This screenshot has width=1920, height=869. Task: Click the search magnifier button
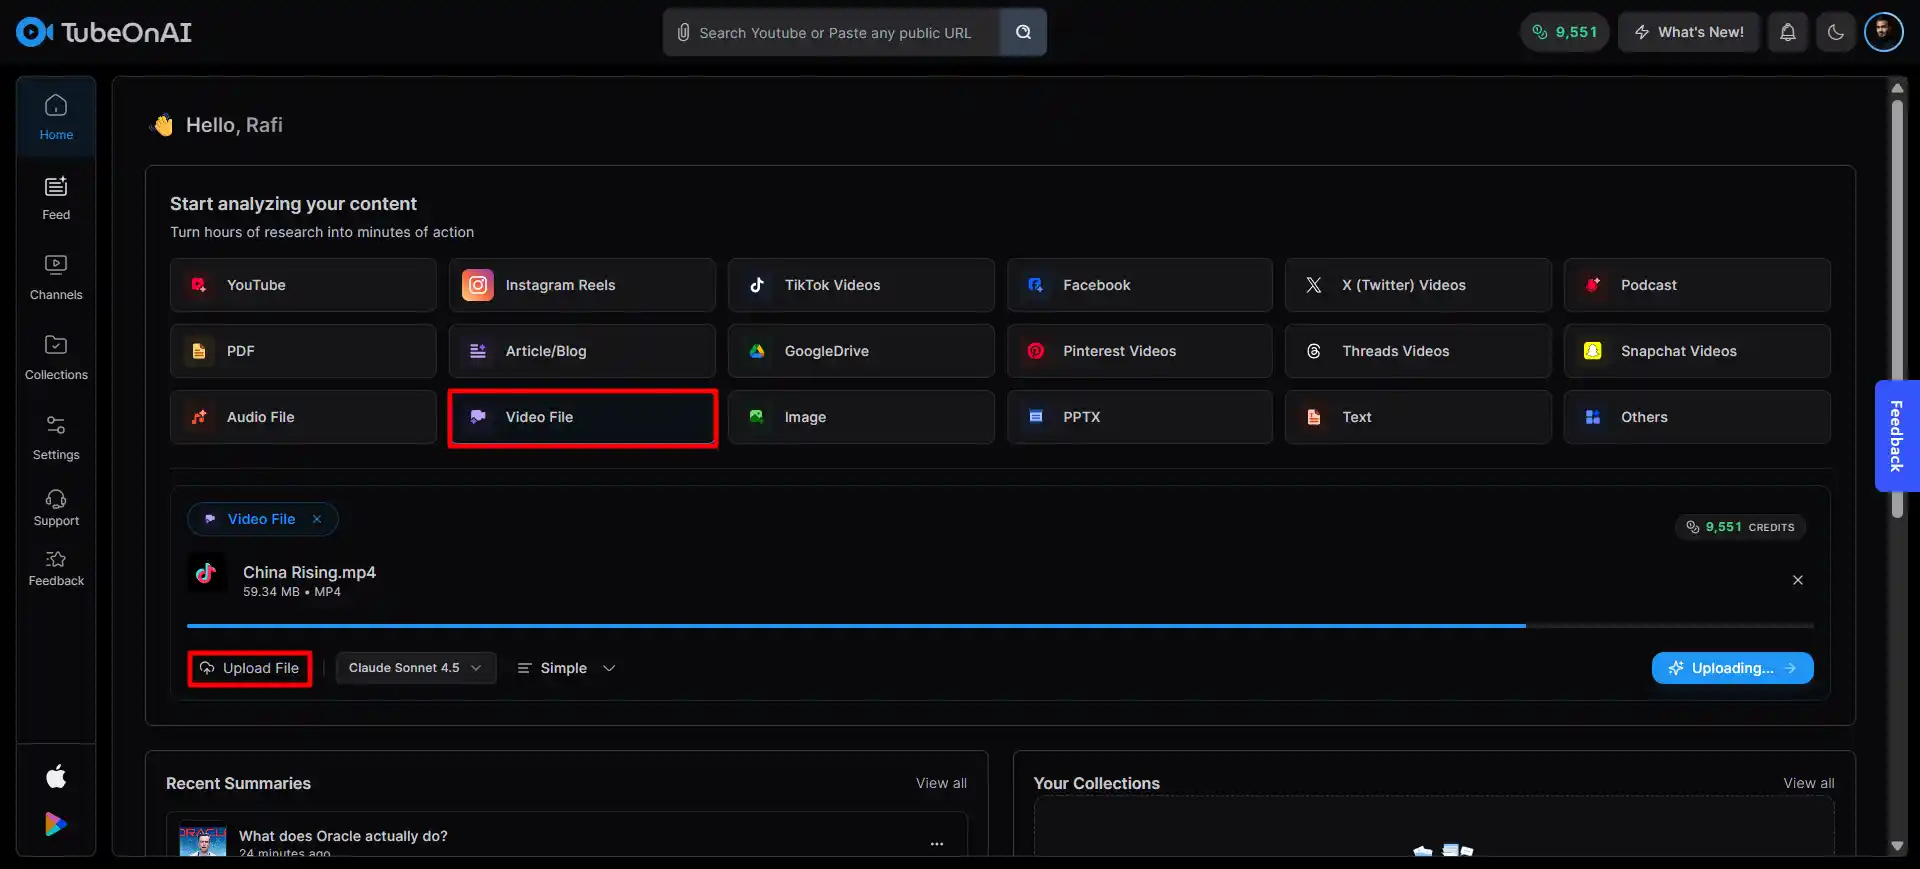(1023, 32)
